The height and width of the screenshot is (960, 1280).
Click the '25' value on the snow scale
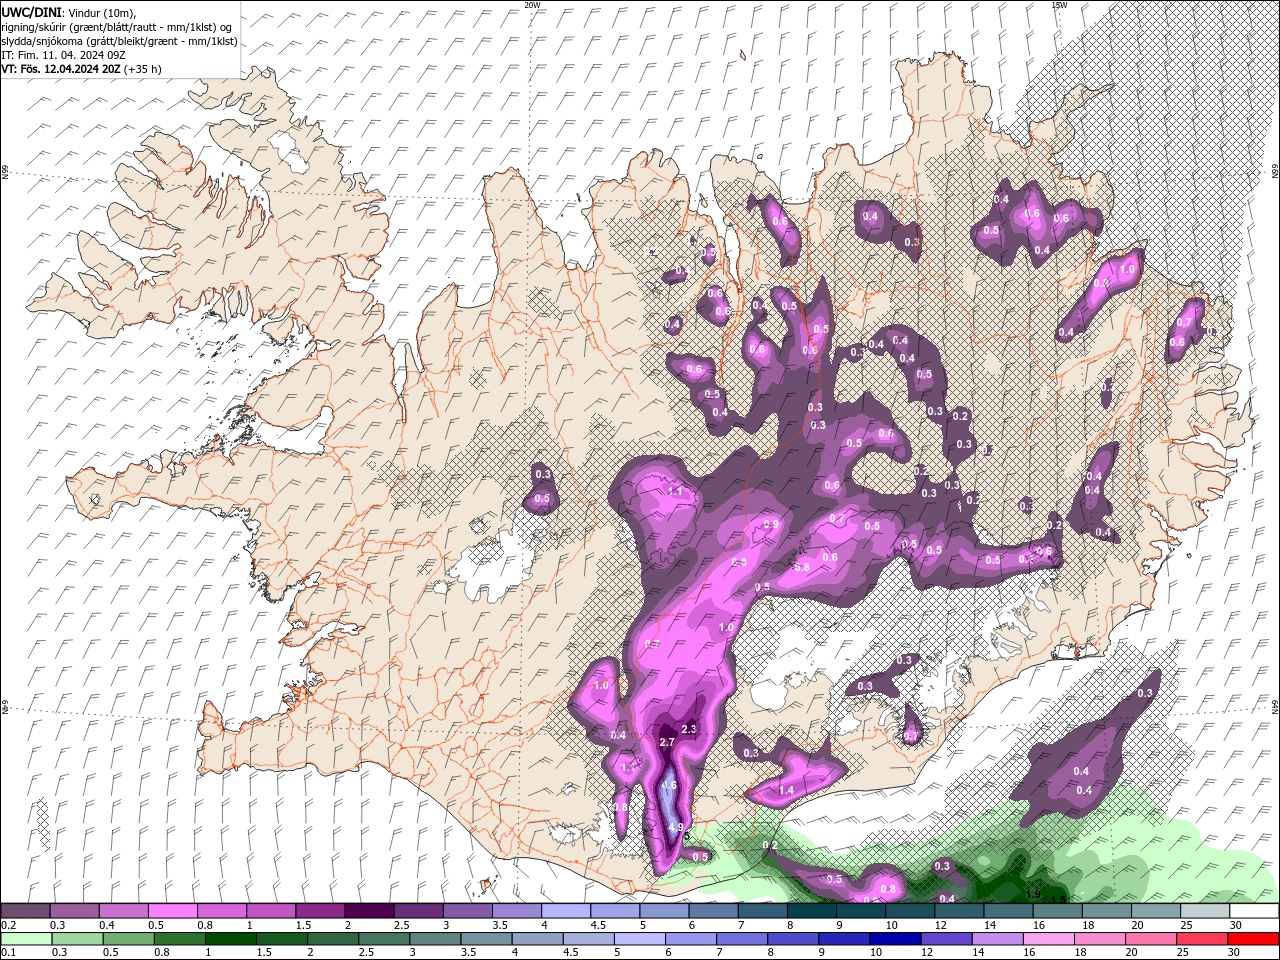tap(1187, 925)
